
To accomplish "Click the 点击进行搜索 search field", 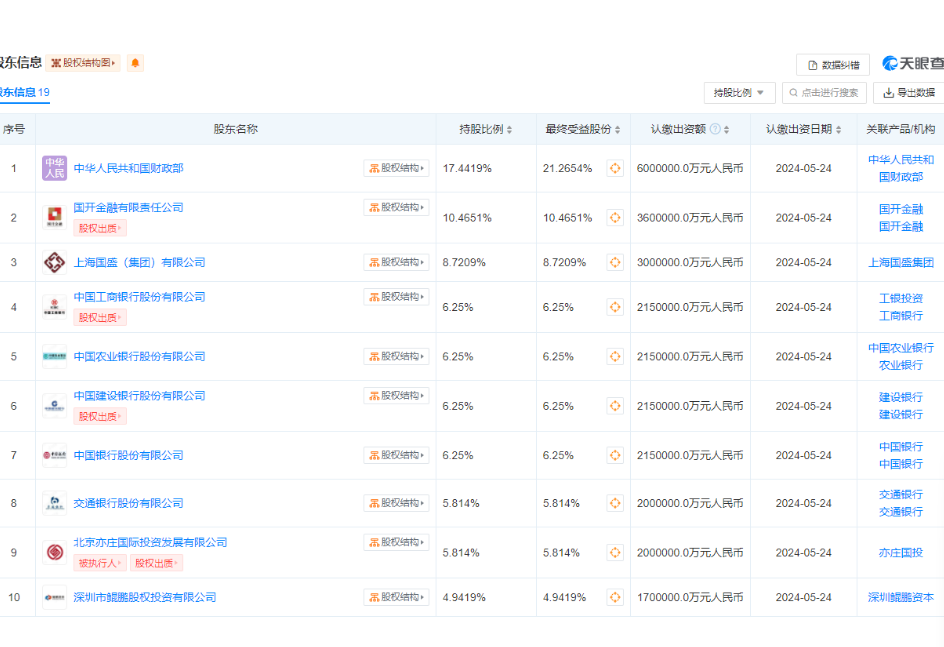I will [824, 93].
